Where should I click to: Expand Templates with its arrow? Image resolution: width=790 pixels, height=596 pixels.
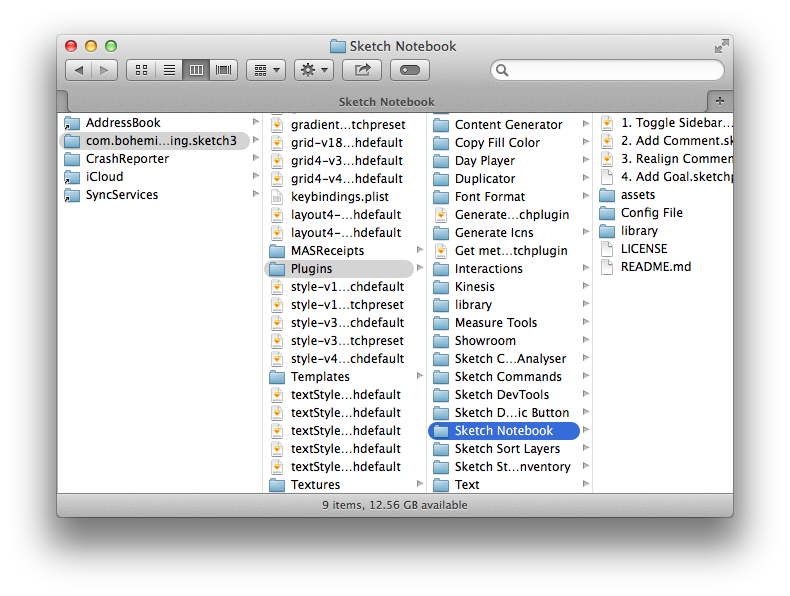pos(420,376)
